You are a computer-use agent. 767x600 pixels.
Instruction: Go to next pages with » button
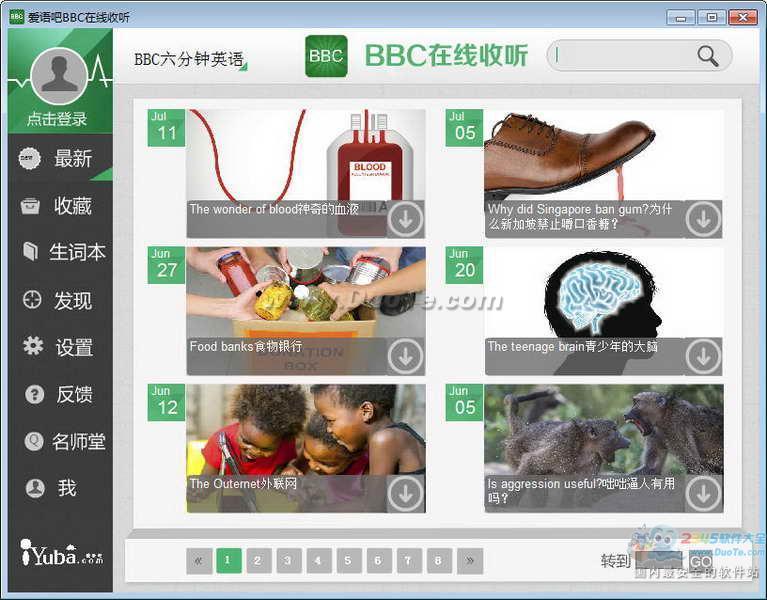pyautogui.click(x=470, y=560)
